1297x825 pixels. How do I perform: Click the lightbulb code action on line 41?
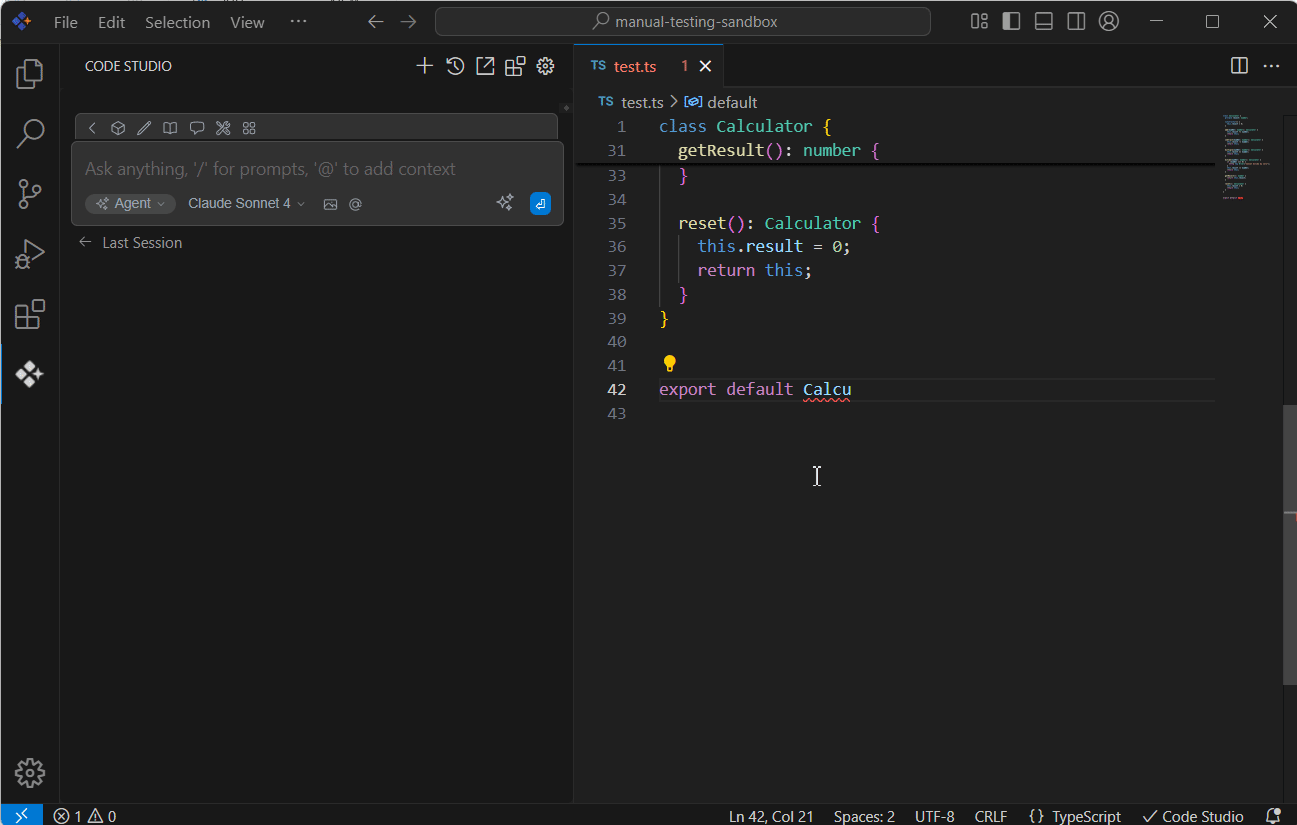point(670,364)
